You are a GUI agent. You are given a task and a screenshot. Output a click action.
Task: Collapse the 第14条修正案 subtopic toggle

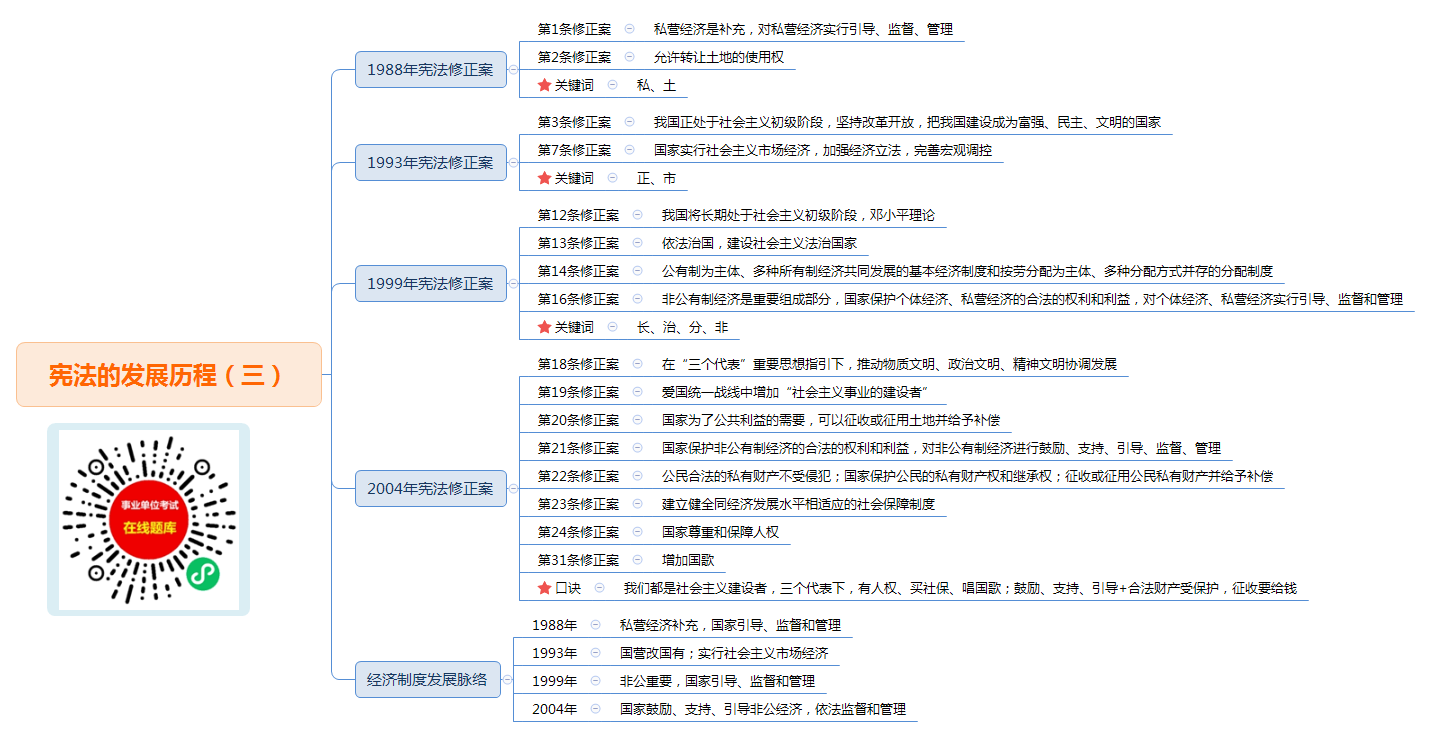tap(637, 271)
